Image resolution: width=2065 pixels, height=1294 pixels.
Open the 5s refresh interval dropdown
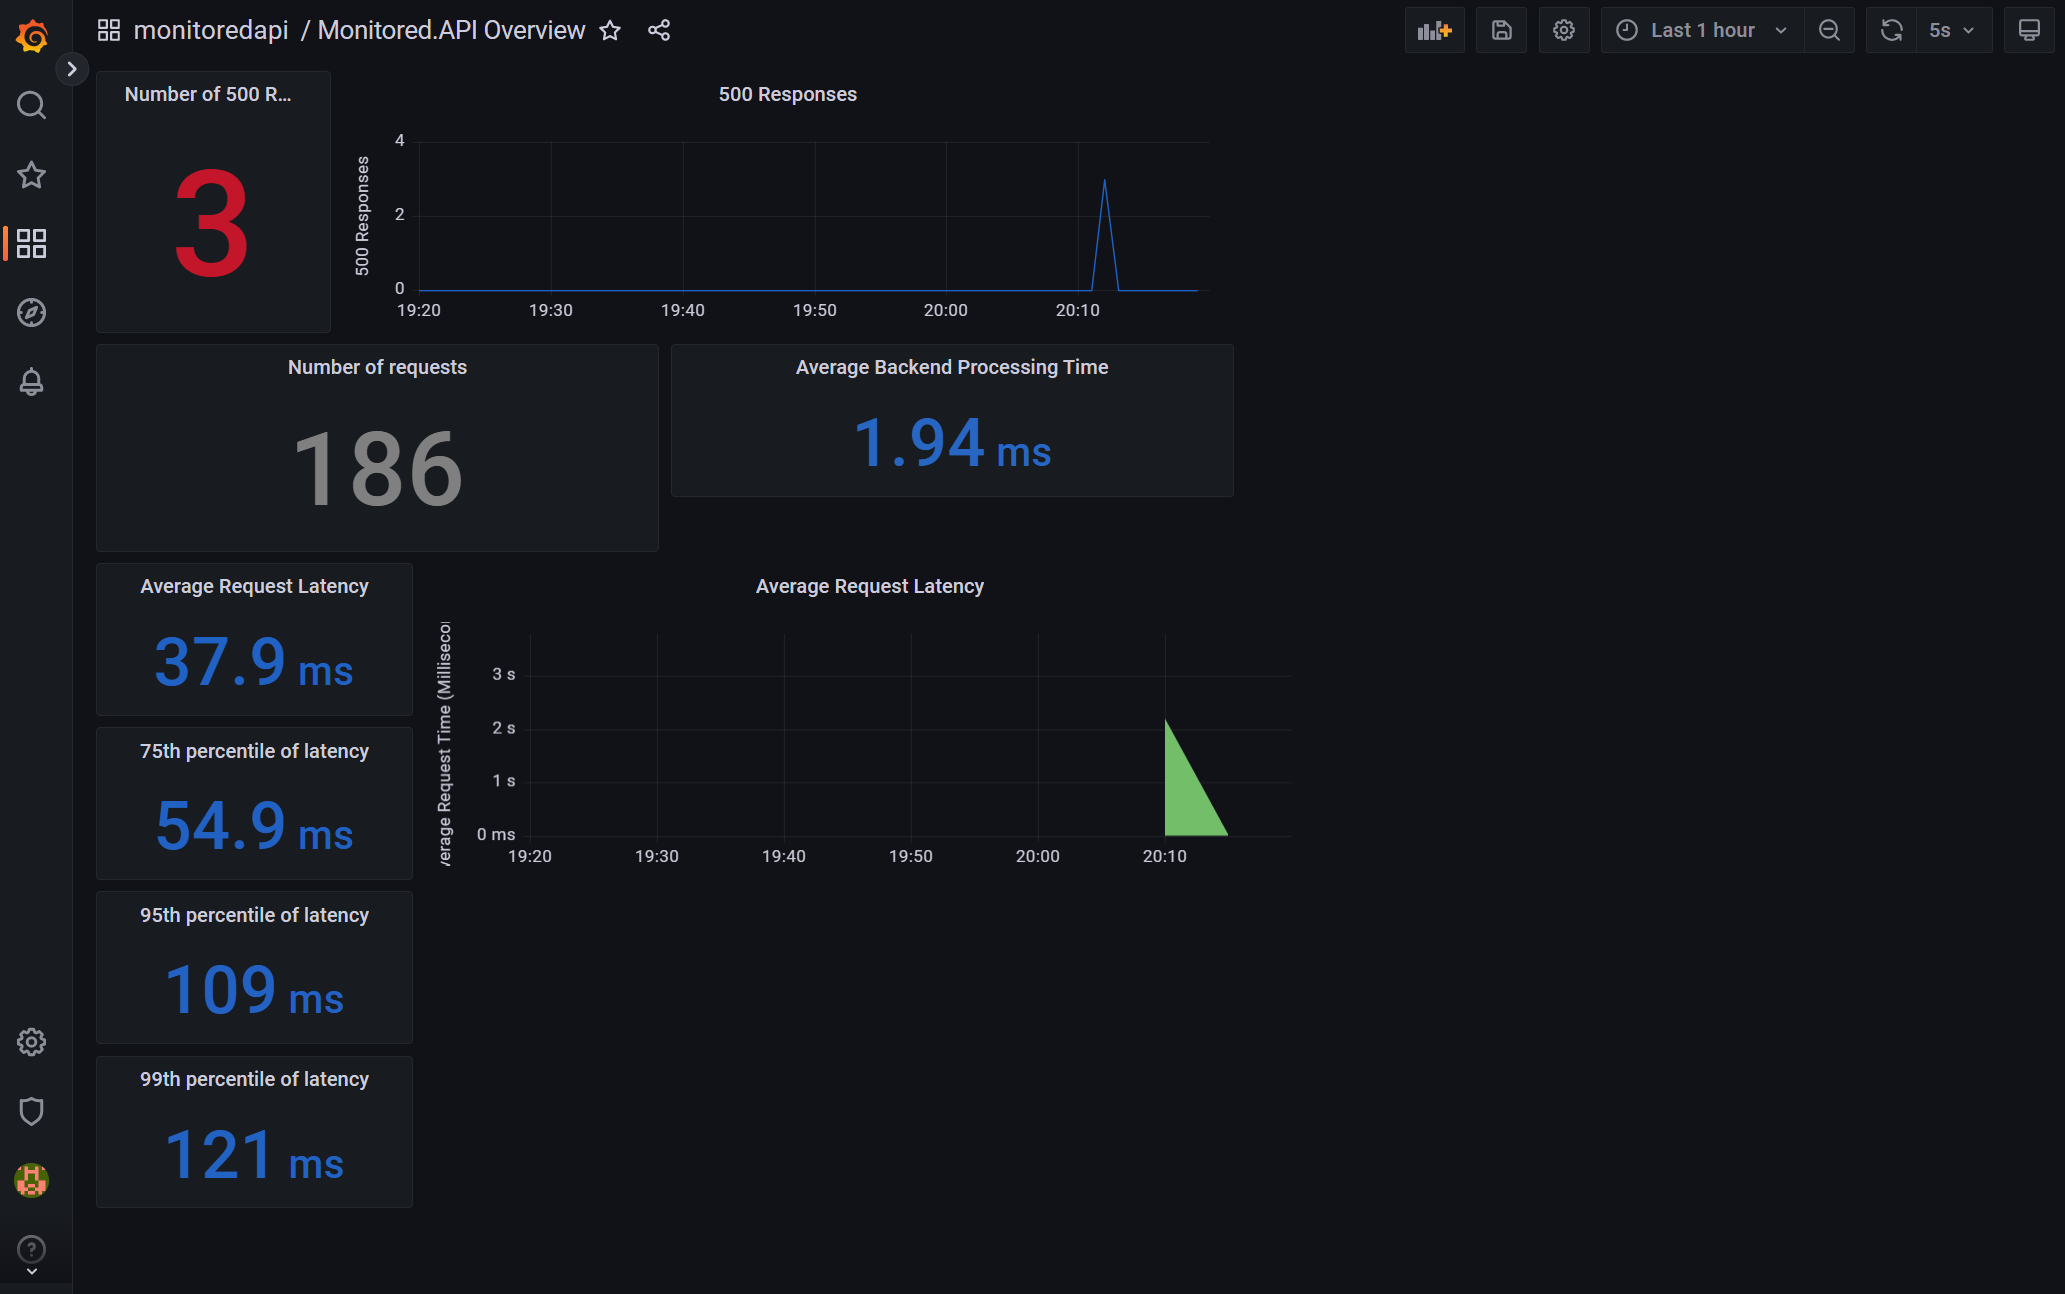(1952, 30)
